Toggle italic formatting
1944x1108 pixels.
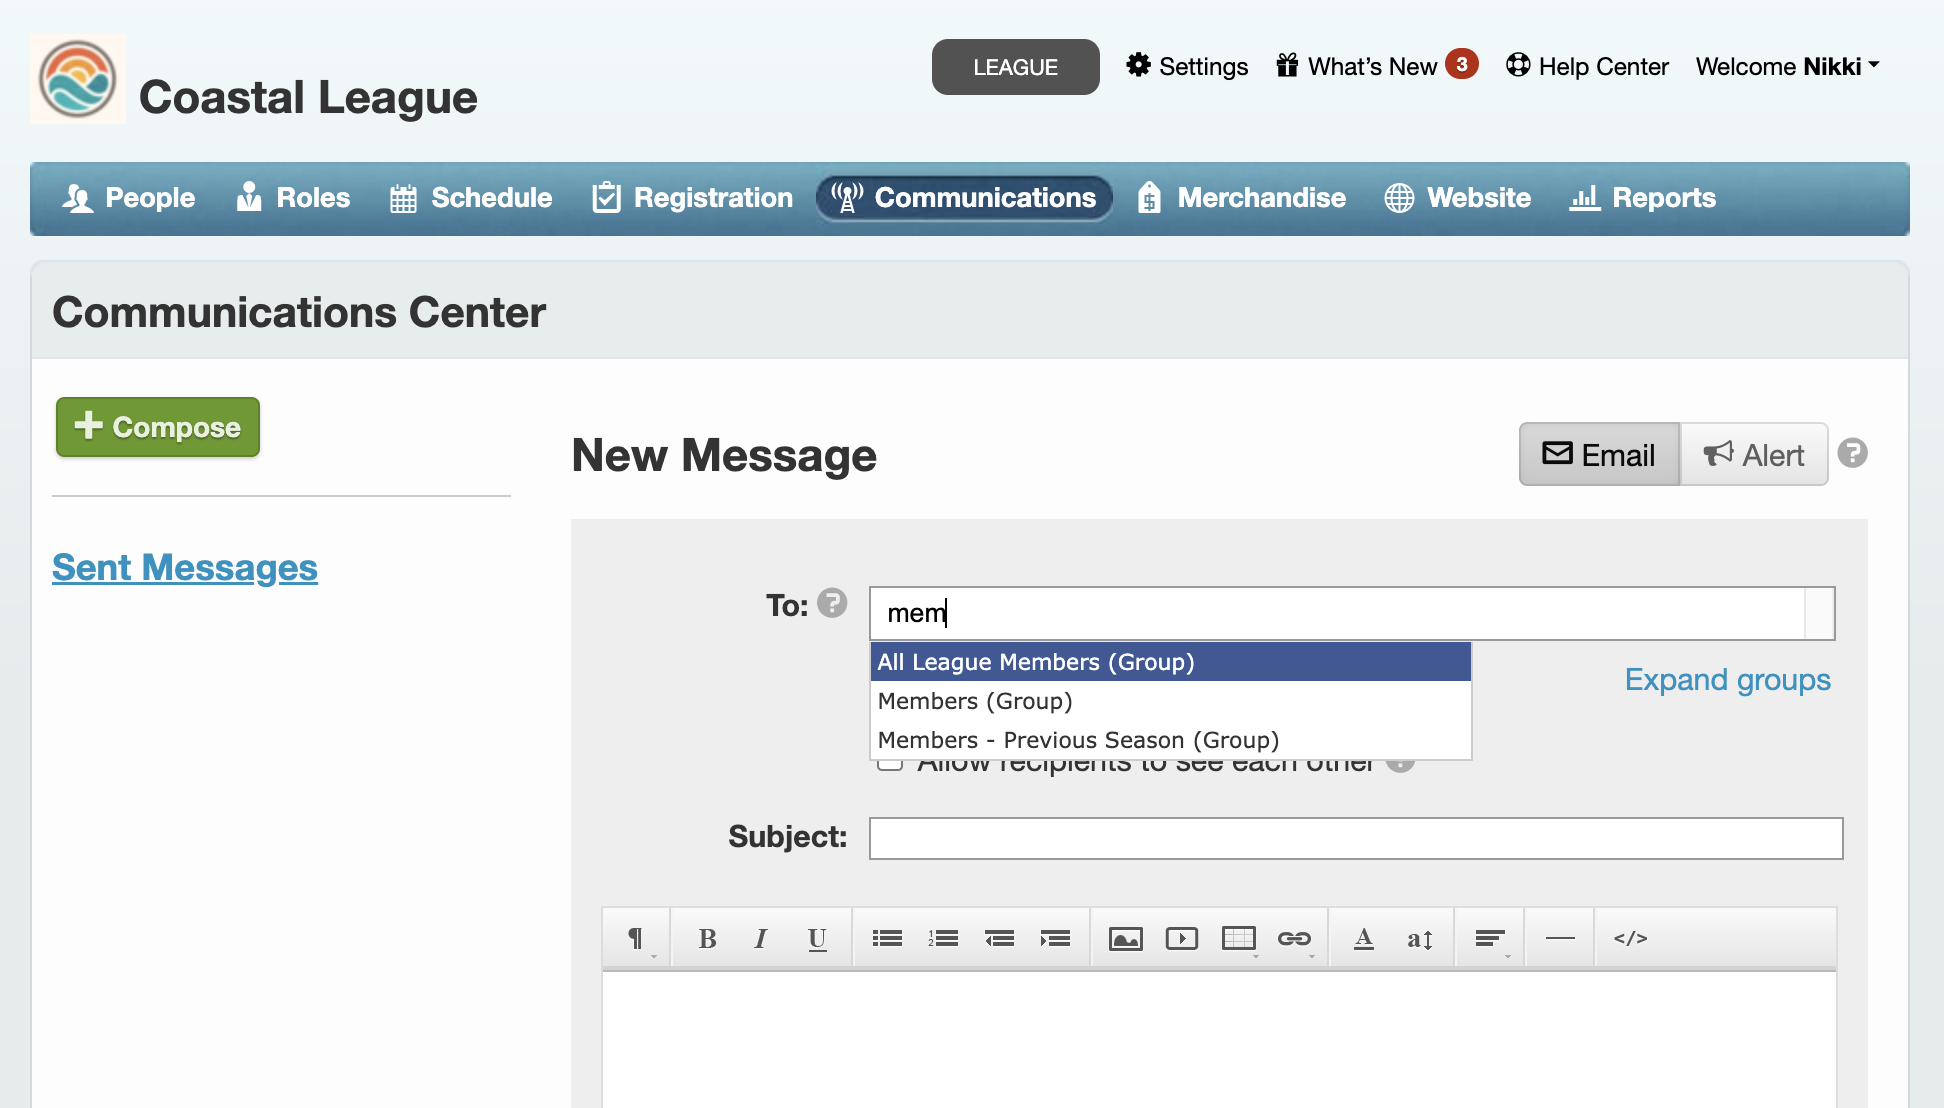(x=761, y=938)
